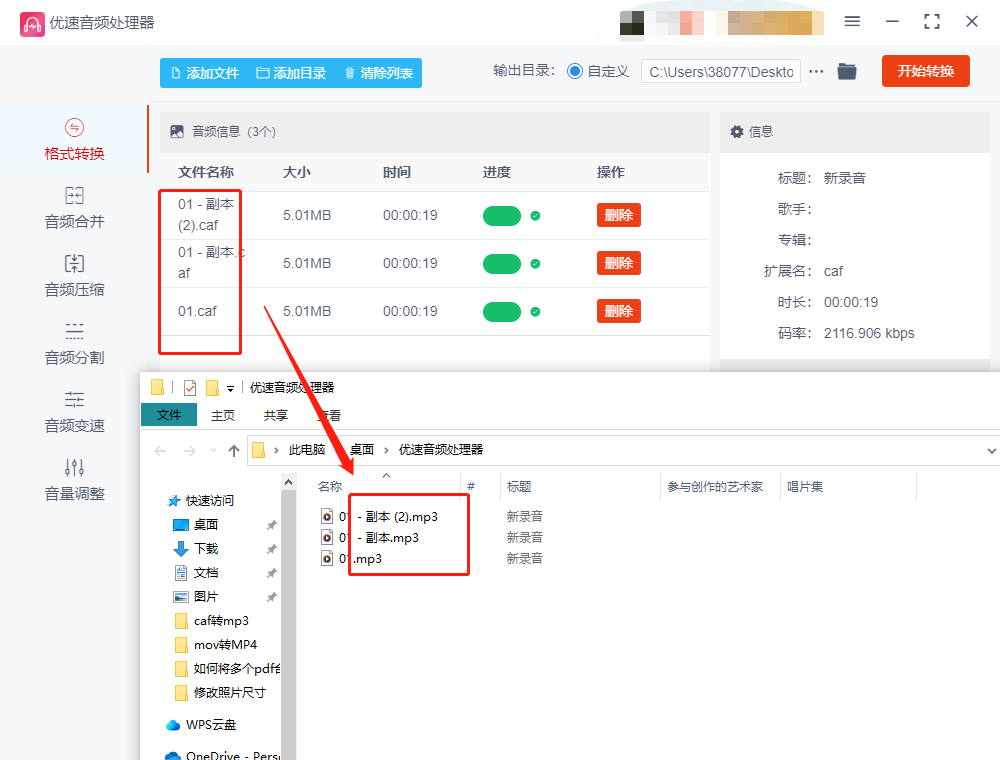
Task: Open the ... options next to the output path
Action: 817,71
